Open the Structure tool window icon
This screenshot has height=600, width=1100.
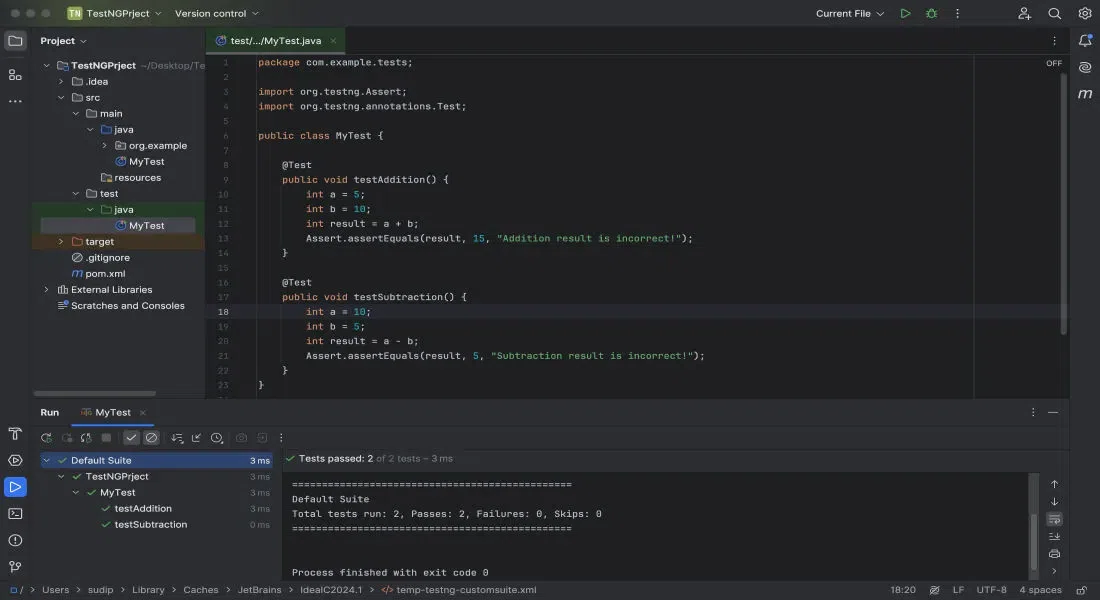[x=15, y=74]
